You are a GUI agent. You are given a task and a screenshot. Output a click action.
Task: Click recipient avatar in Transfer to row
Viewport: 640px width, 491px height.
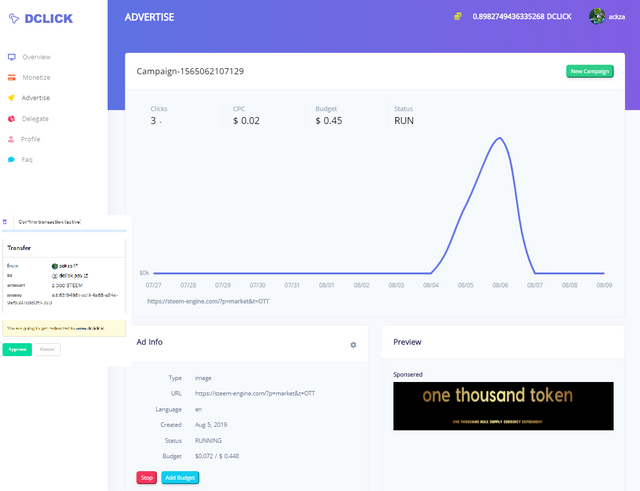(55, 276)
